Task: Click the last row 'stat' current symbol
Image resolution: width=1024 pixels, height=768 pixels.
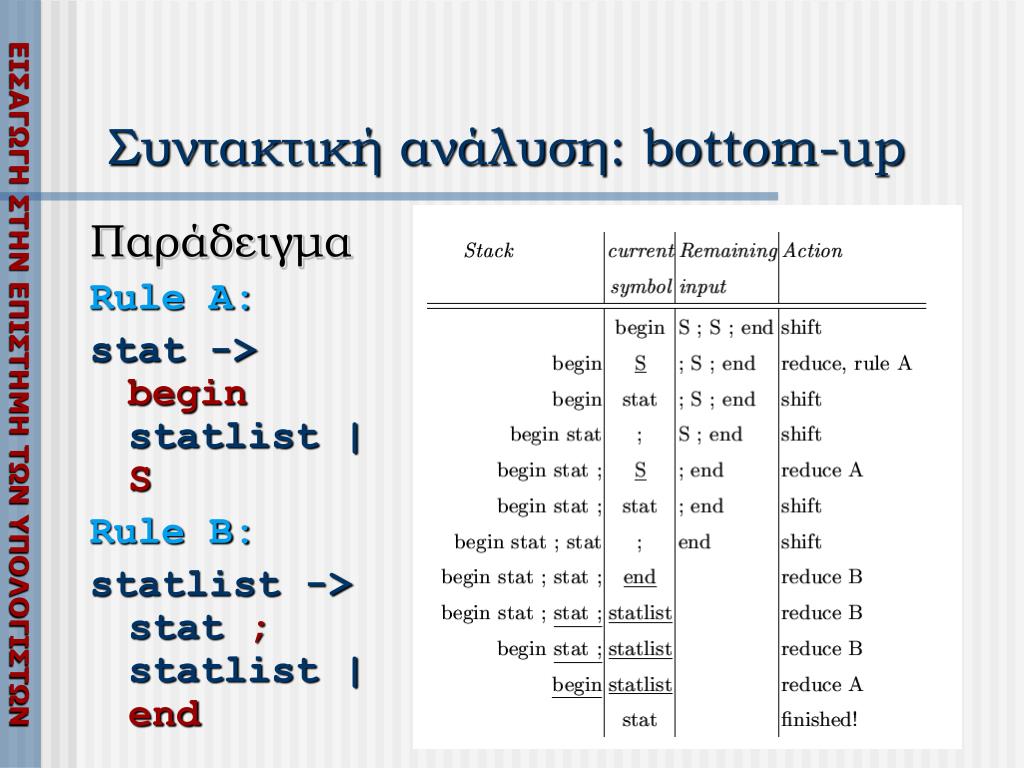Action: (x=639, y=720)
